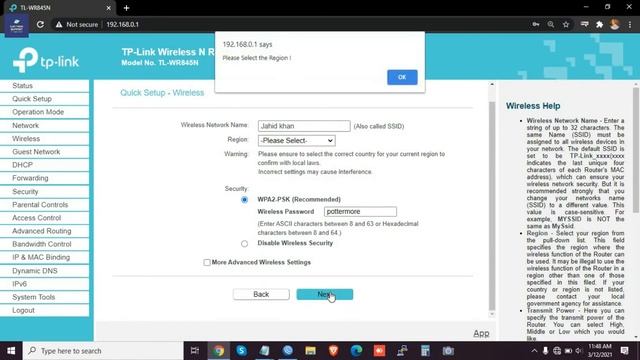Click the Wireless Network Name field
640x360 pixels.
pos(304,126)
